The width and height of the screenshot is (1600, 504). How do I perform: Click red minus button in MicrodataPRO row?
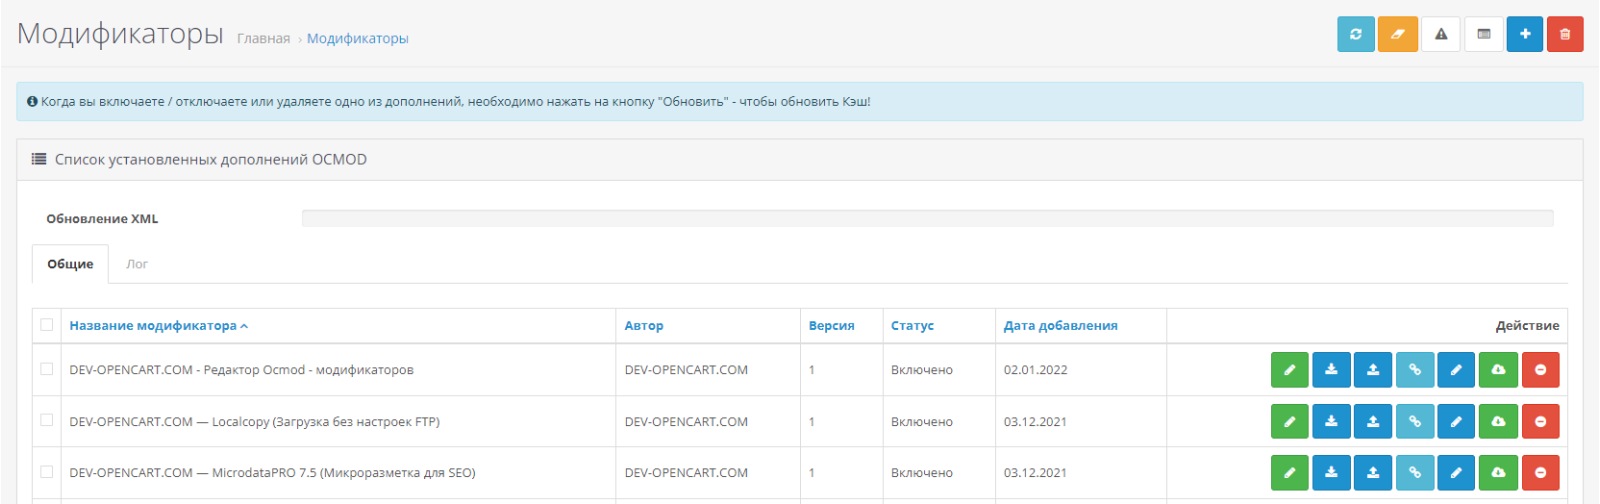tap(1540, 472)
